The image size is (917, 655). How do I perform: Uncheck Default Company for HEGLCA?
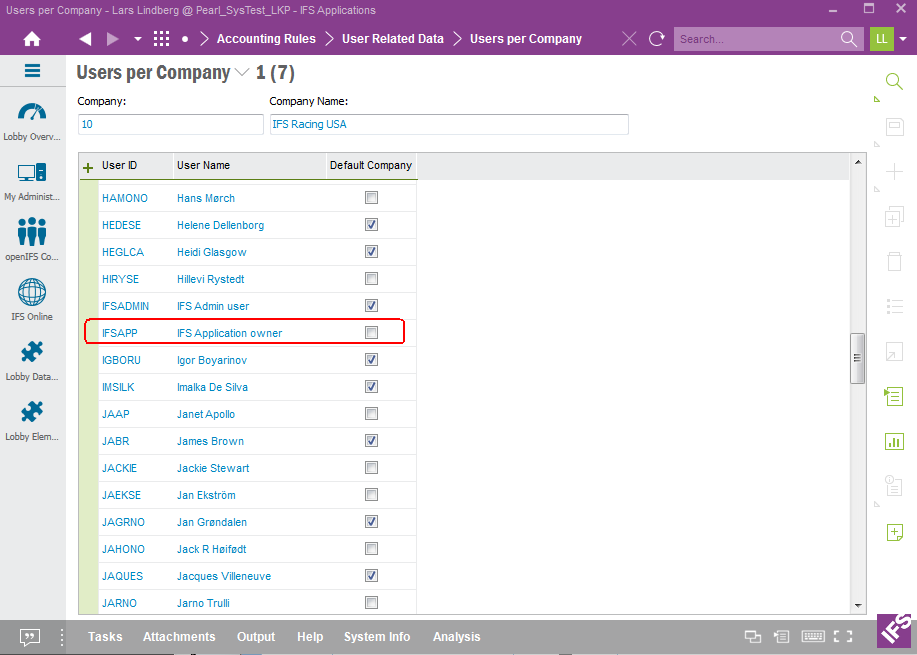click(x=371, y=251)
